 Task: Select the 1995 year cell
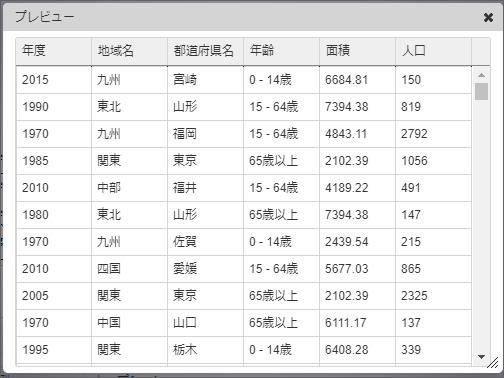[x=54, y=350]
